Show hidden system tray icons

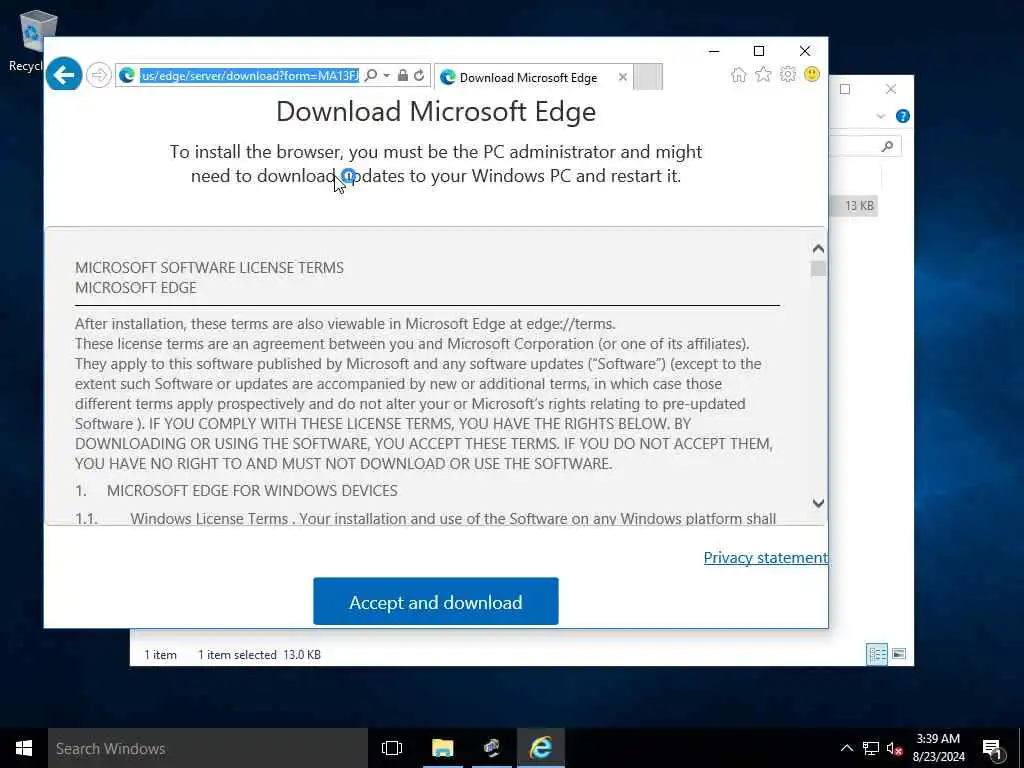(x=846, y=748)
